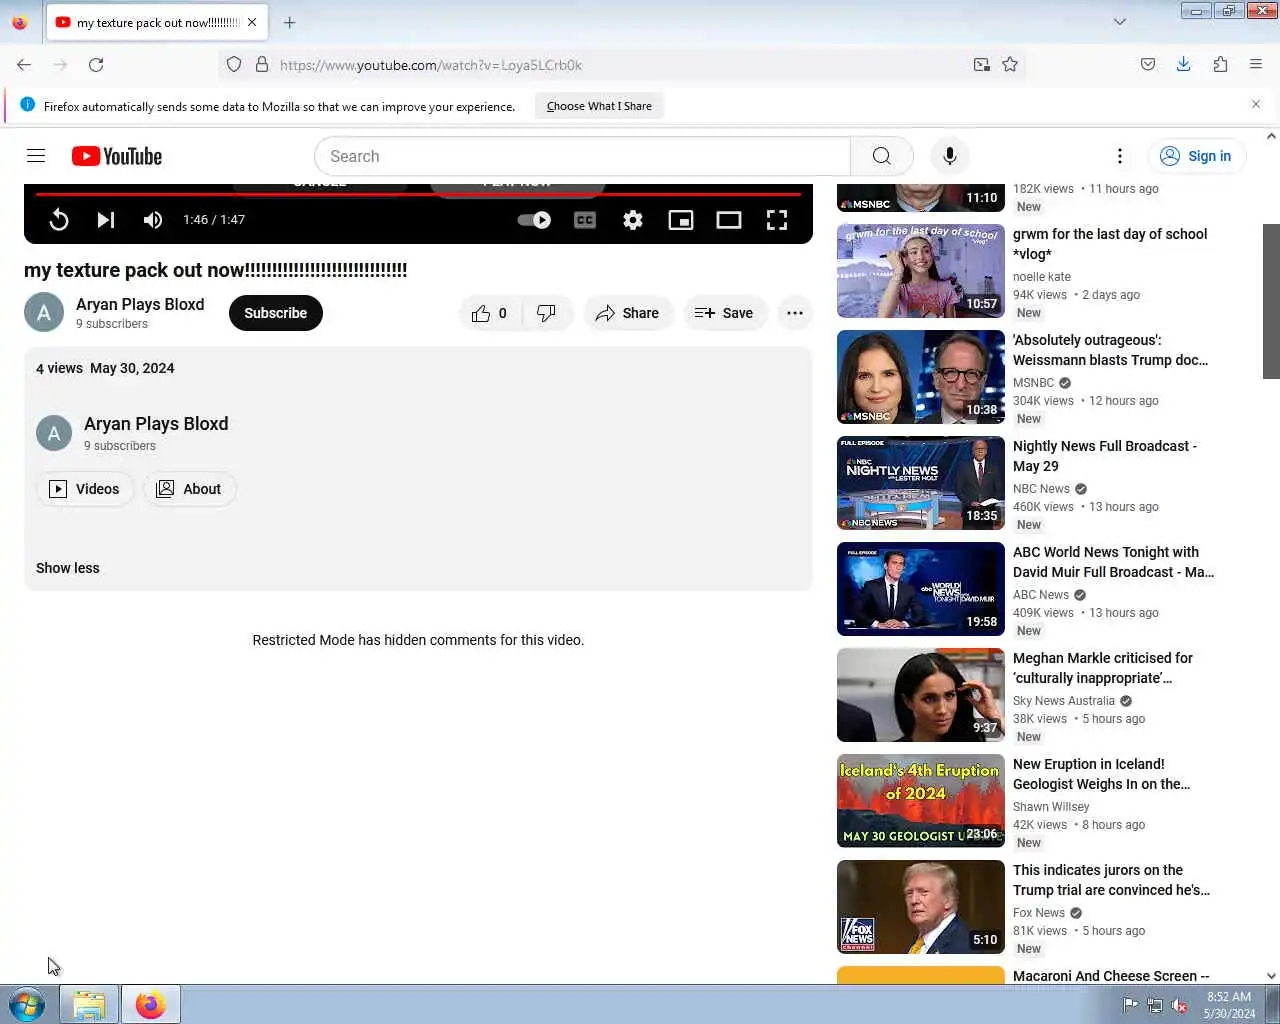Replay the video with the replay icon

click(x=59, y=220)
